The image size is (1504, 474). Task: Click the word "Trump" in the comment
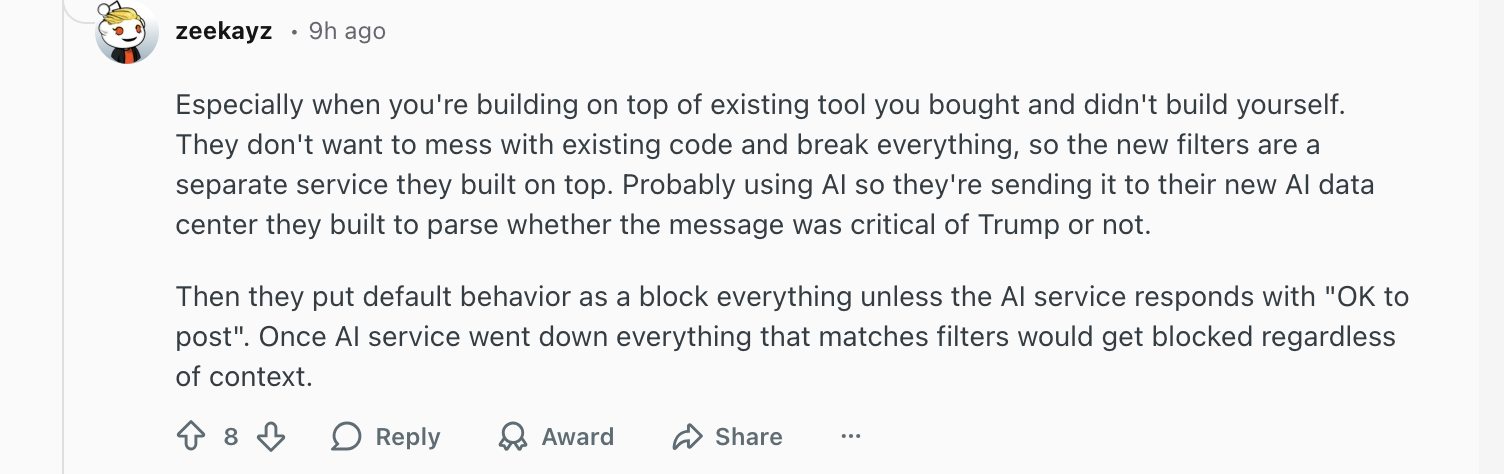(x=1022, y=224)
